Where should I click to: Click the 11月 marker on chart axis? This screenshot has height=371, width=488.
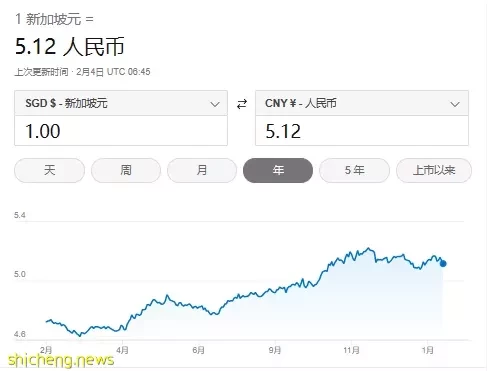[352, 350]
